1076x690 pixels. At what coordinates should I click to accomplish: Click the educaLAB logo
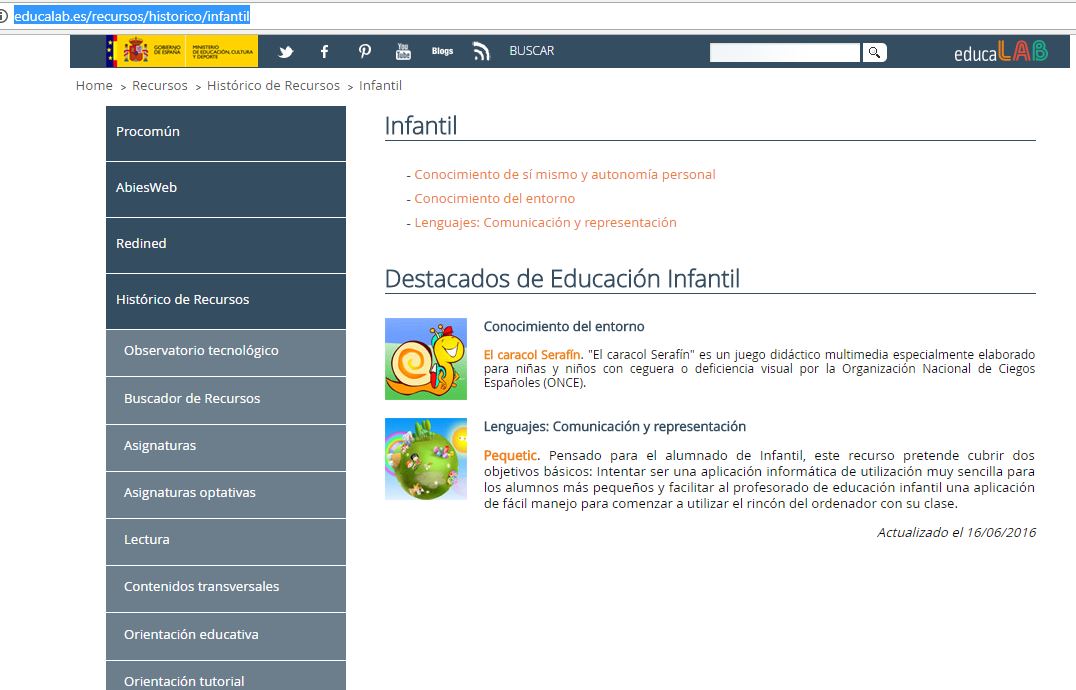1000,52
